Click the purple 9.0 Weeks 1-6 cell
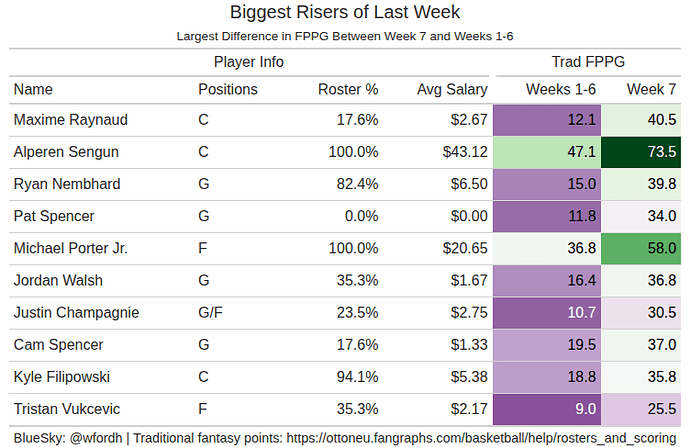Viewport: 690px width, 447px height. (x=549, y=408)
